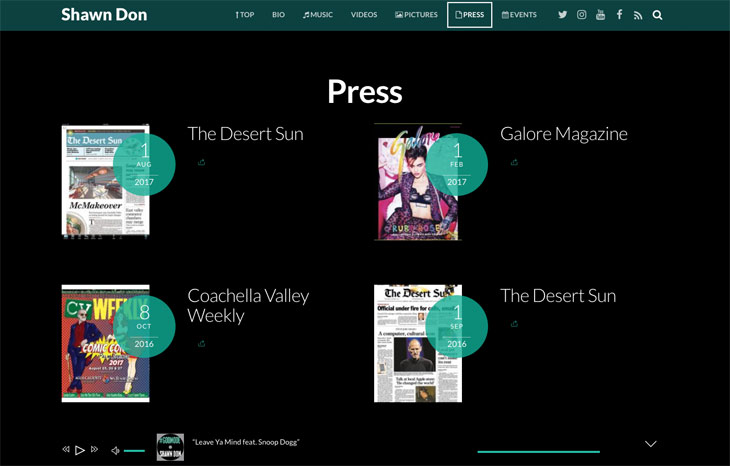Open the BIO menu item
This screenshot has height=466, width=730.
click(278, 15)
